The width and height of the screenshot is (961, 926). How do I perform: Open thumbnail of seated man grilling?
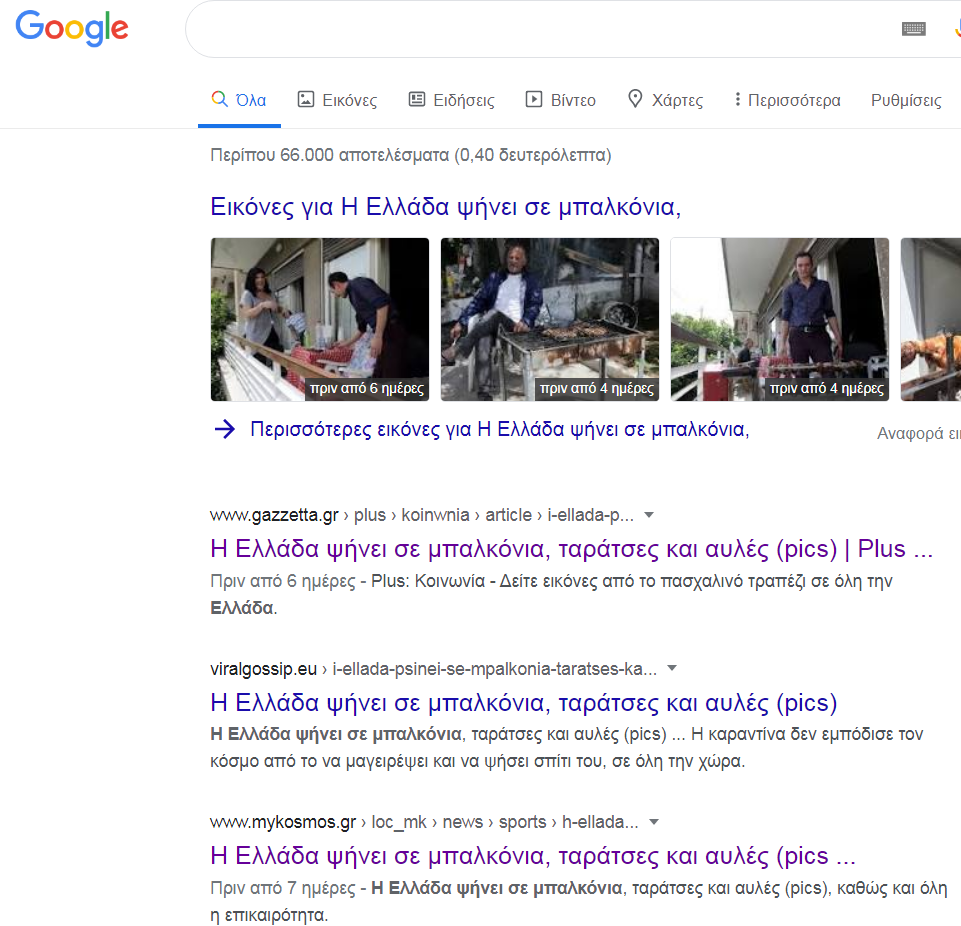pyautogui.click(x=549, y=319)
